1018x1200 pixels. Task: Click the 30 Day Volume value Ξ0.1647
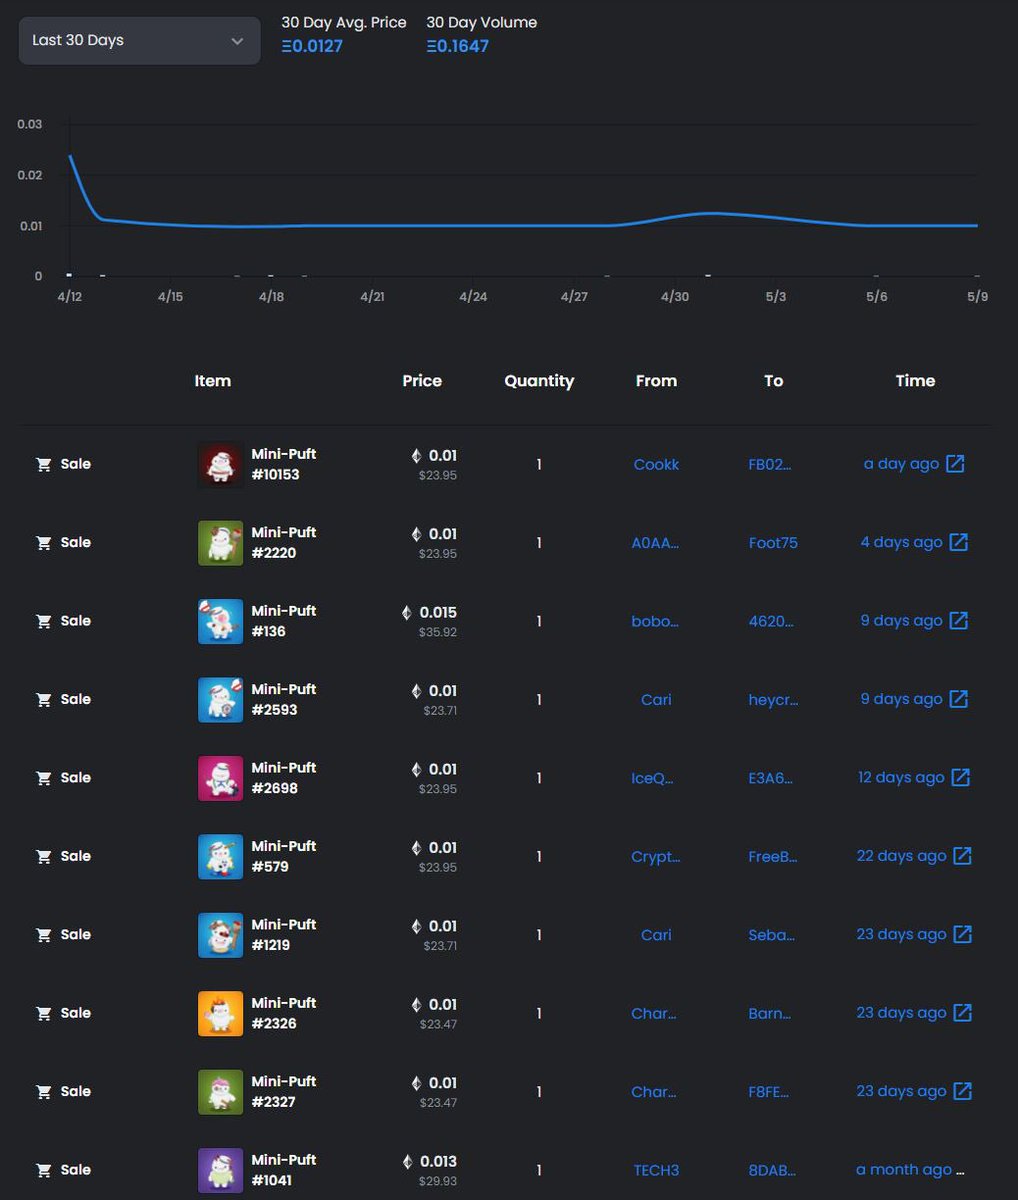[457, 46]
